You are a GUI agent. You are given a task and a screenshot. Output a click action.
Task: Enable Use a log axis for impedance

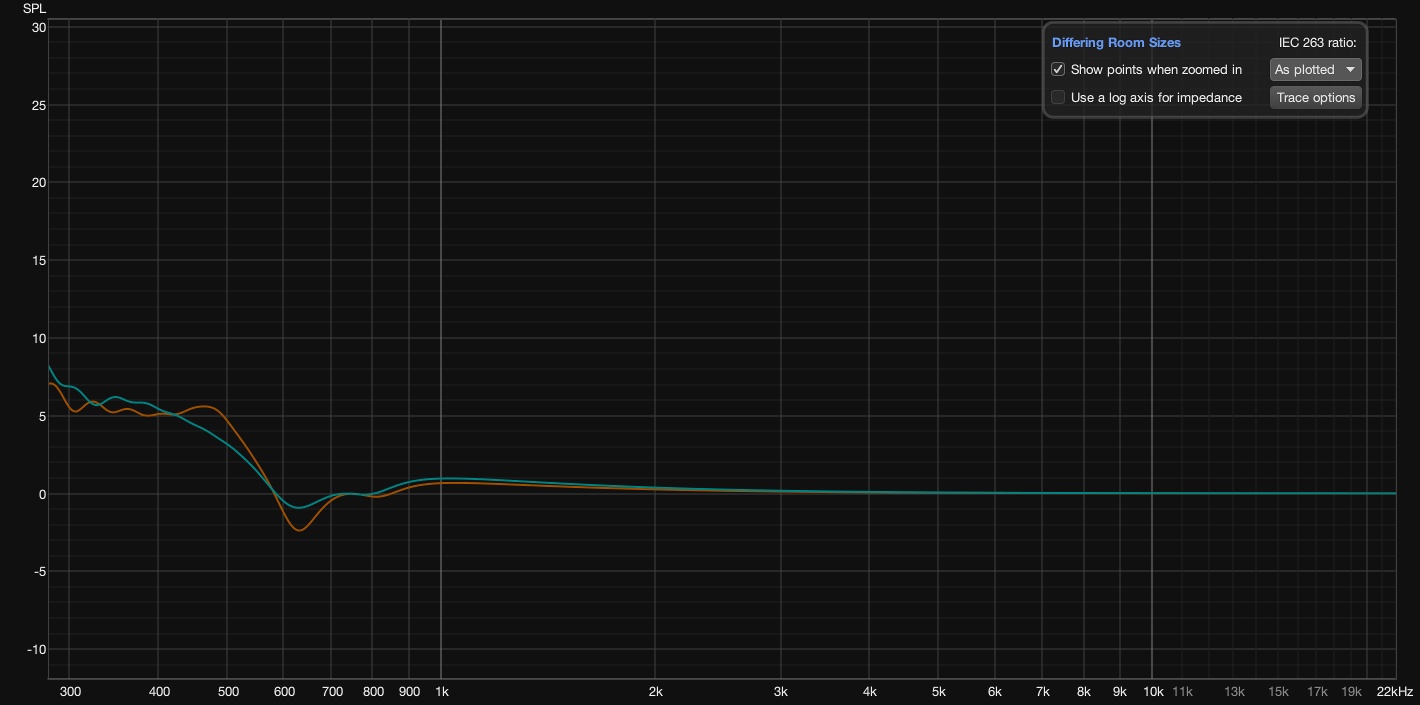click(1058, 98)
